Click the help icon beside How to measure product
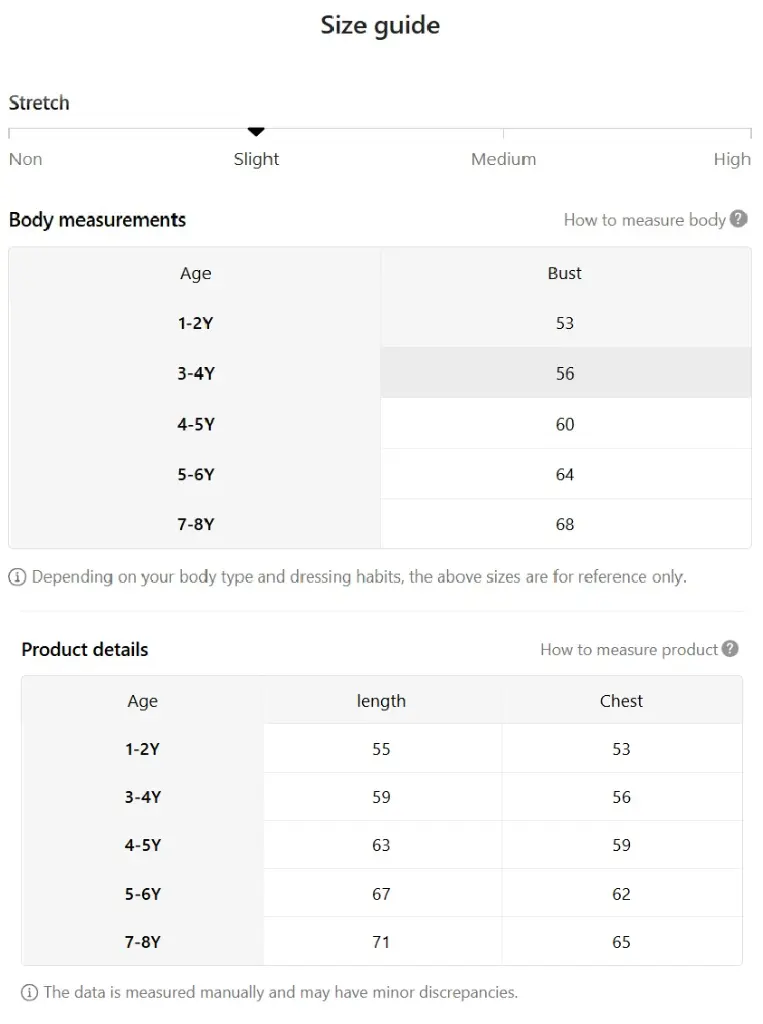This screenshot has height=1024, width=763. tap(731, 649)
